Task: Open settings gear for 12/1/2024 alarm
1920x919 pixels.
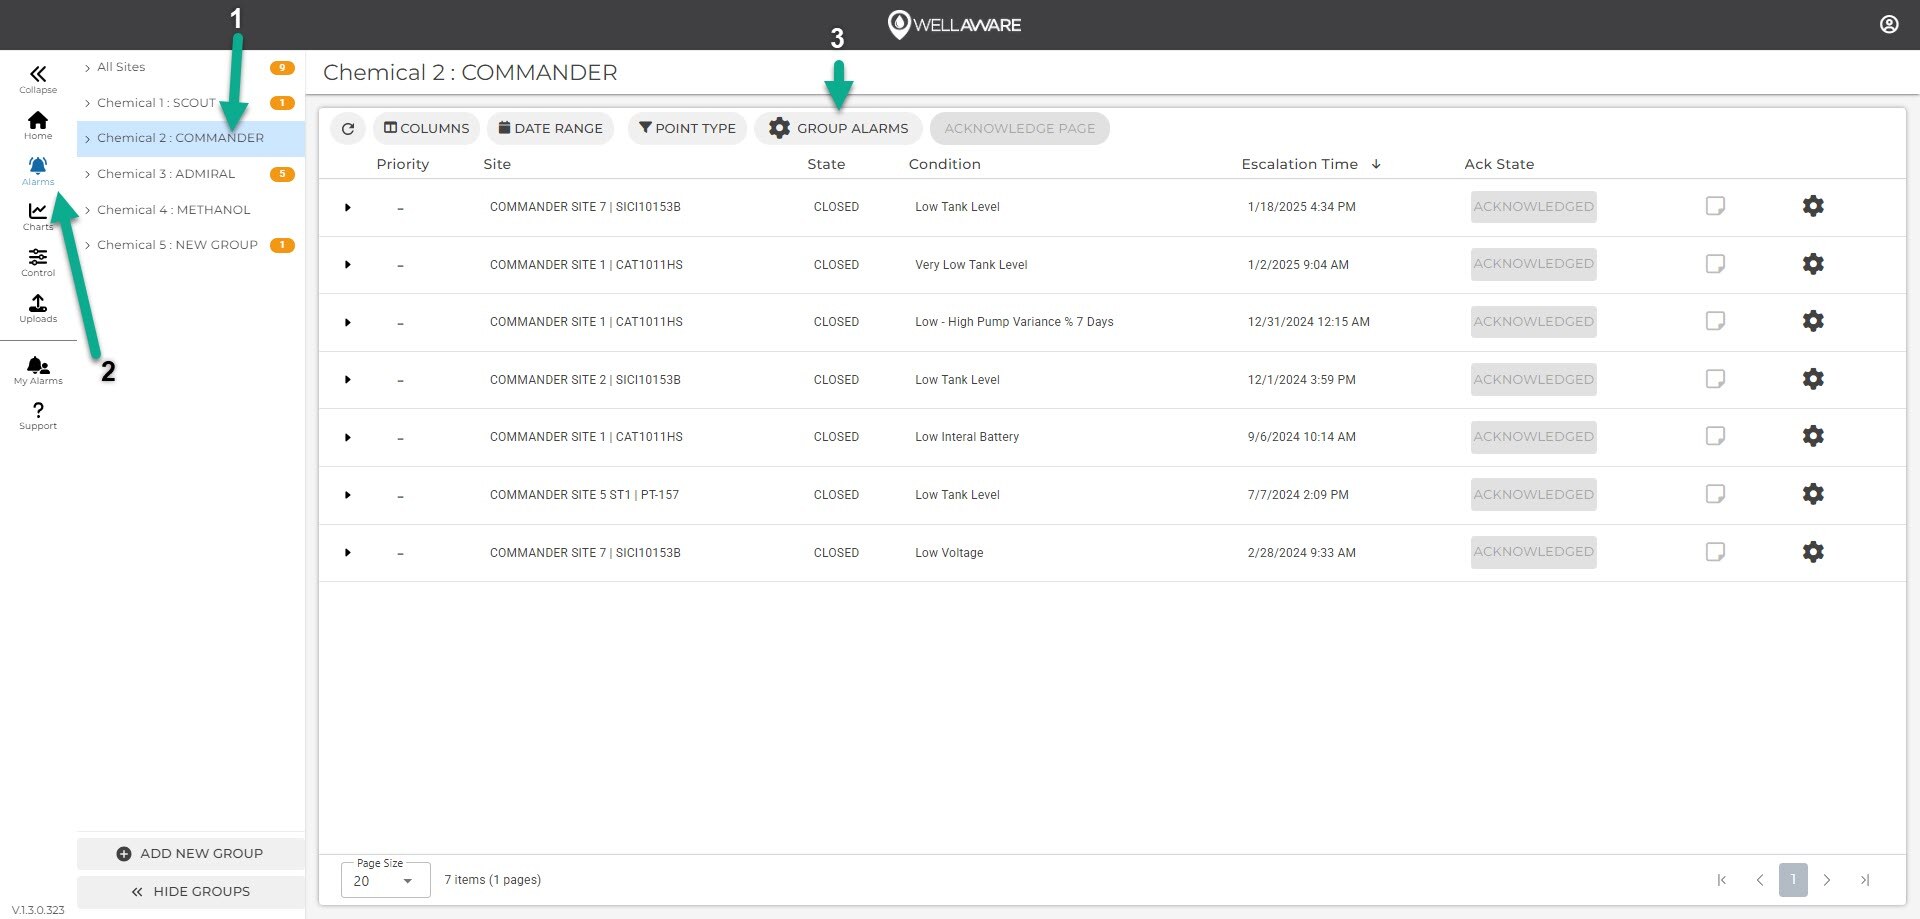Action: point(1813,379)
